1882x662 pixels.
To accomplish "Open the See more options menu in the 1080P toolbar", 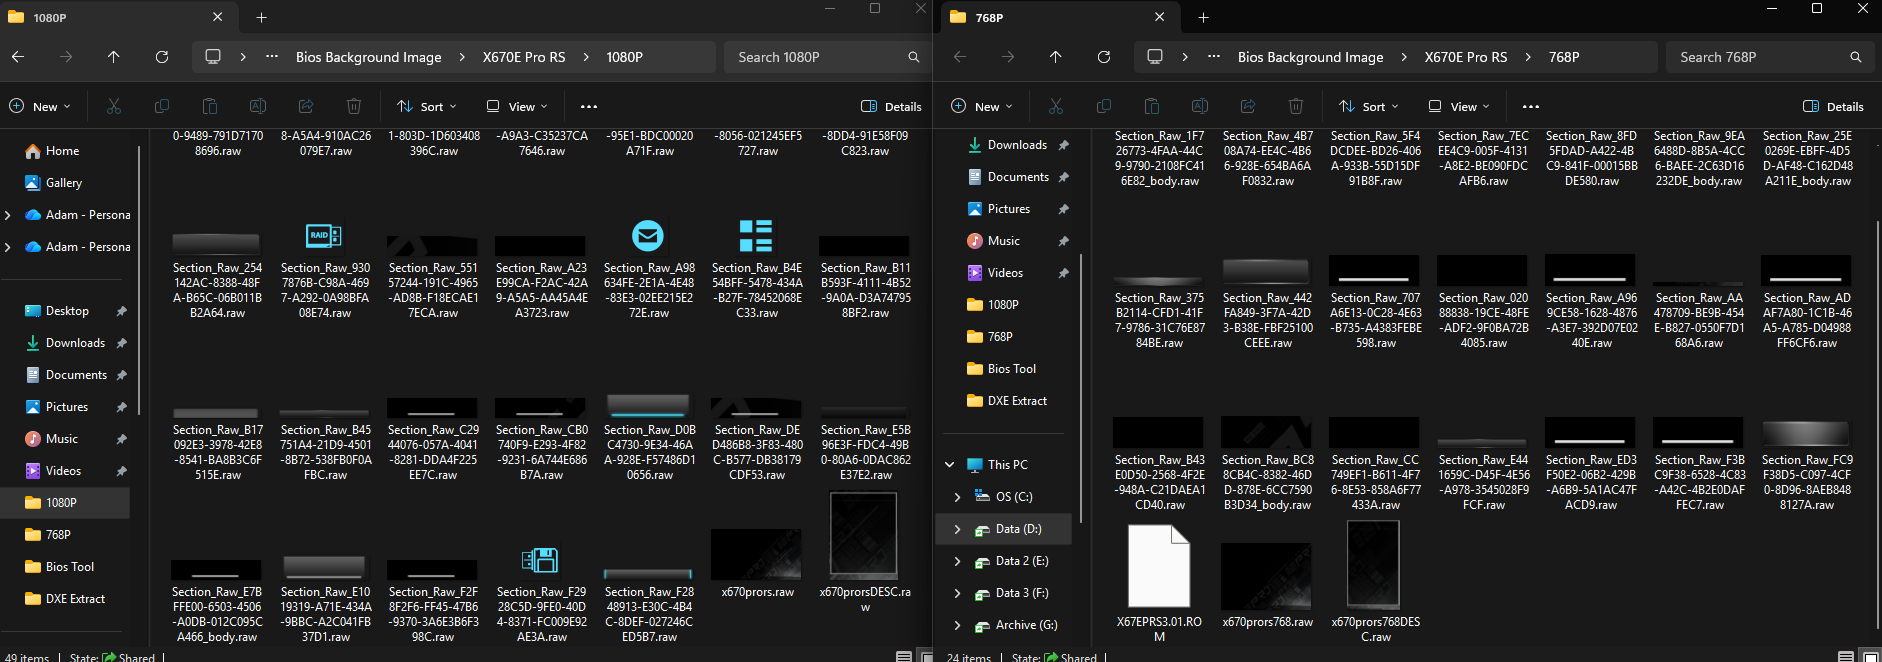I will click(589, 106).
